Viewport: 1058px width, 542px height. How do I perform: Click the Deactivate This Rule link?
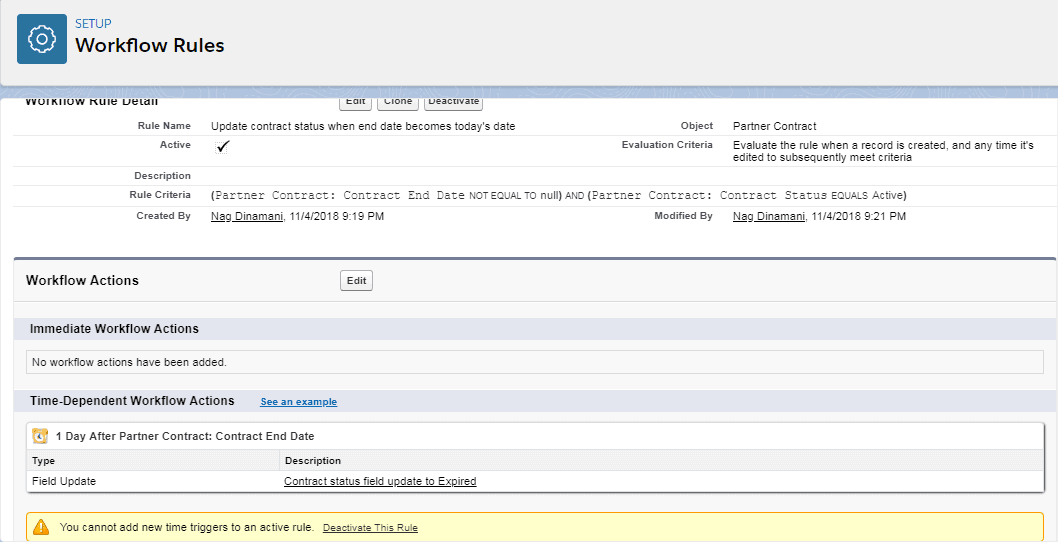pos(370,528)
